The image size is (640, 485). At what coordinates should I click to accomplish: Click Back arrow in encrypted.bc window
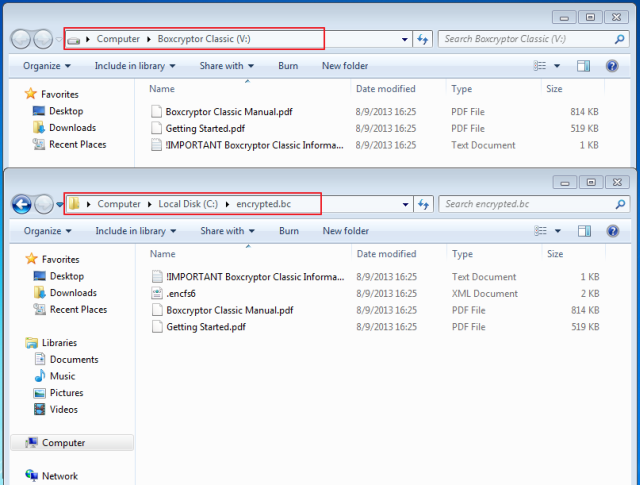tap(21, 204)
